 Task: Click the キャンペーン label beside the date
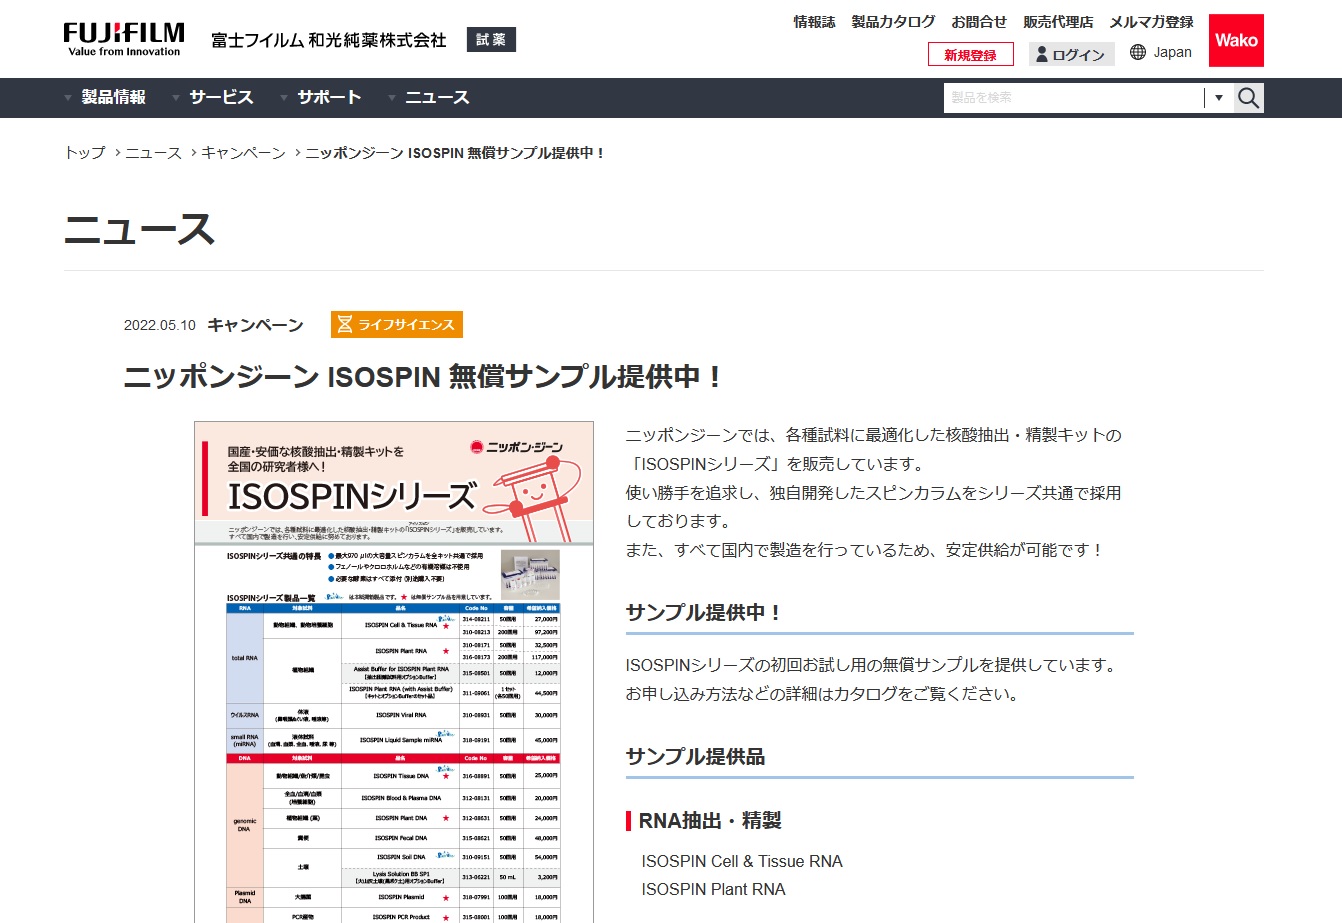256,325
